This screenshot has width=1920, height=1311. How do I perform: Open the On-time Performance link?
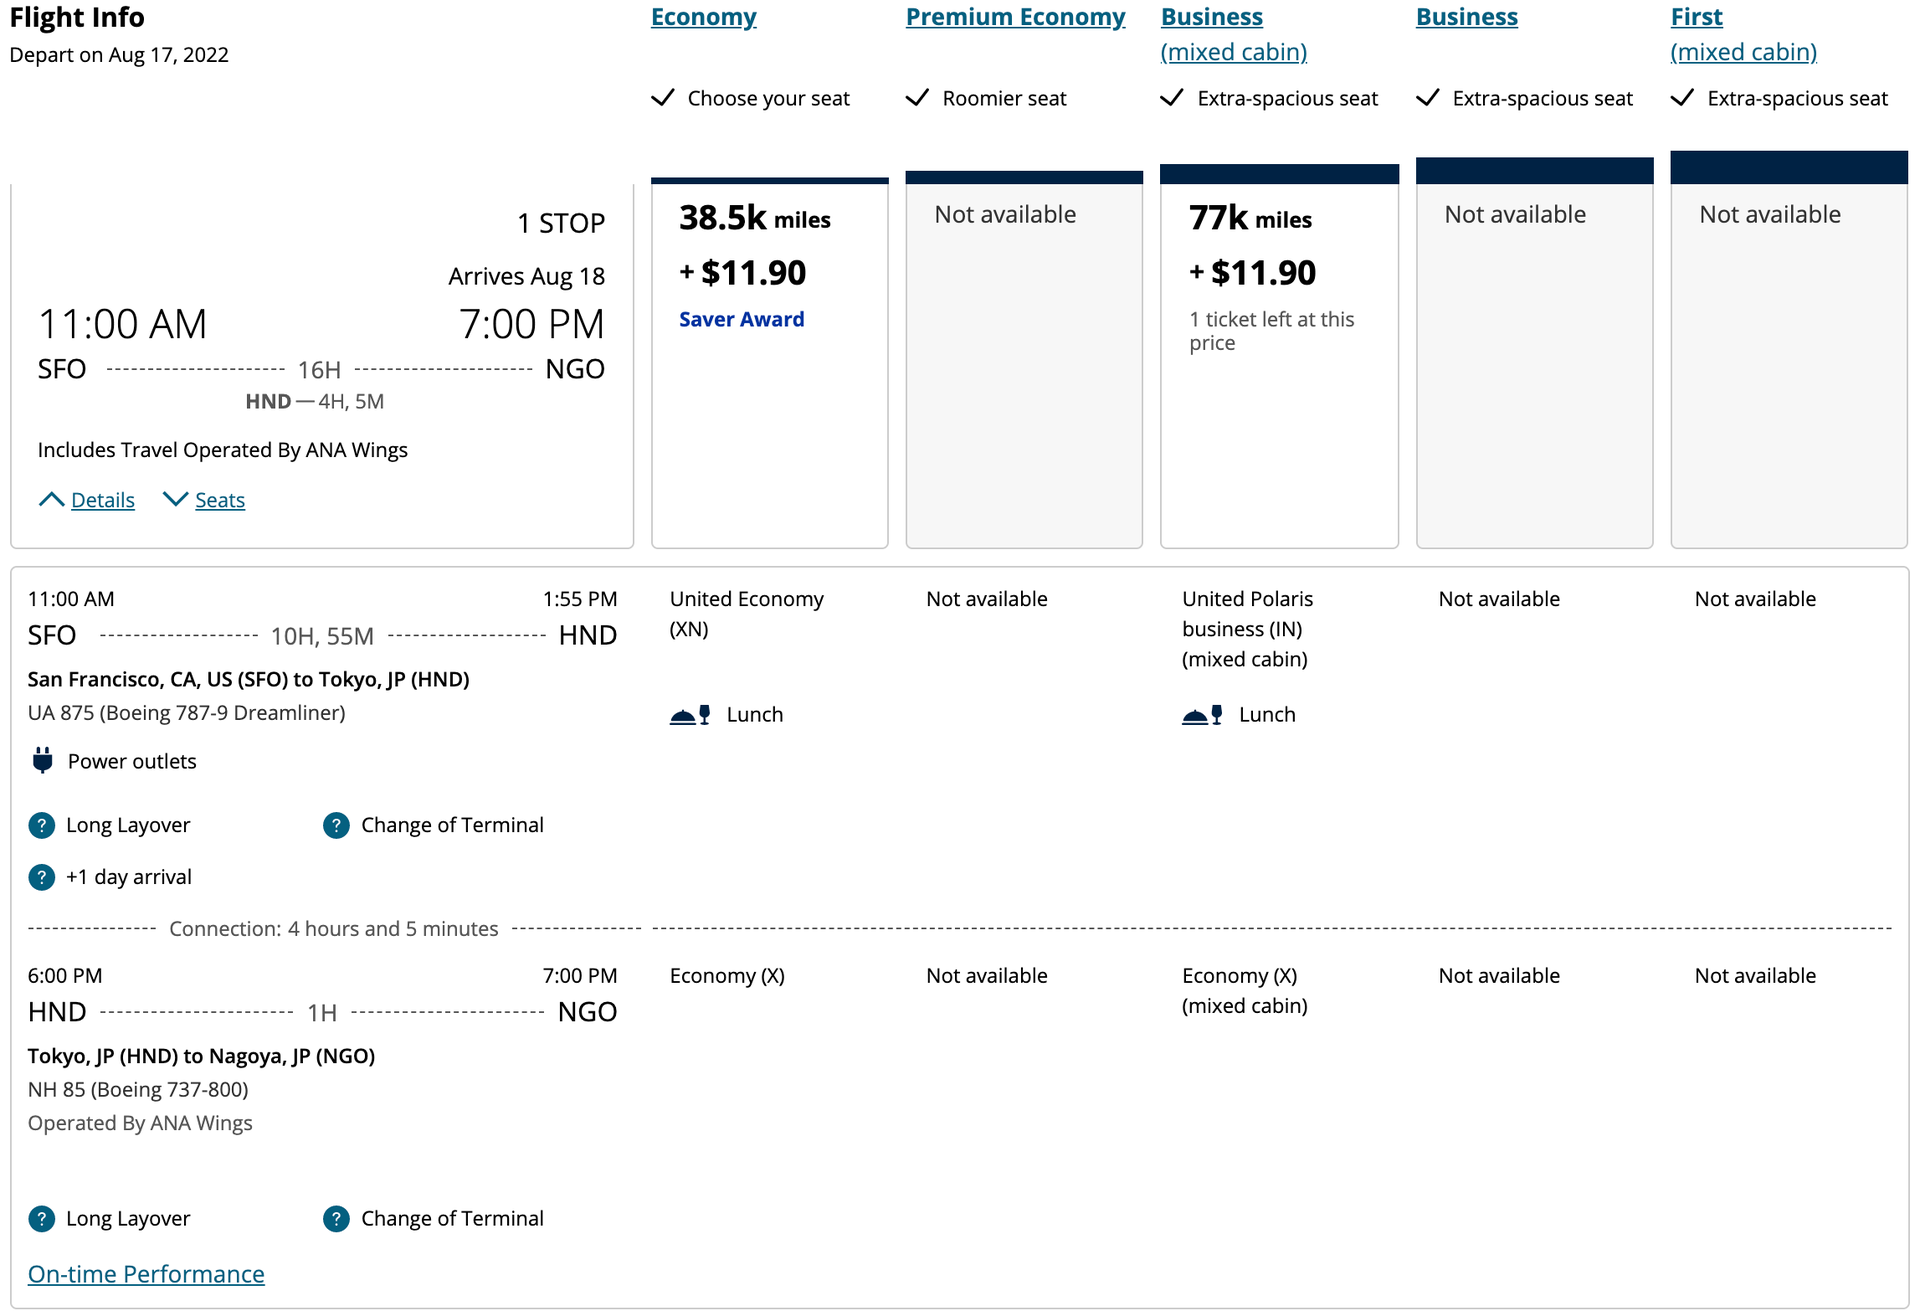146,1274
